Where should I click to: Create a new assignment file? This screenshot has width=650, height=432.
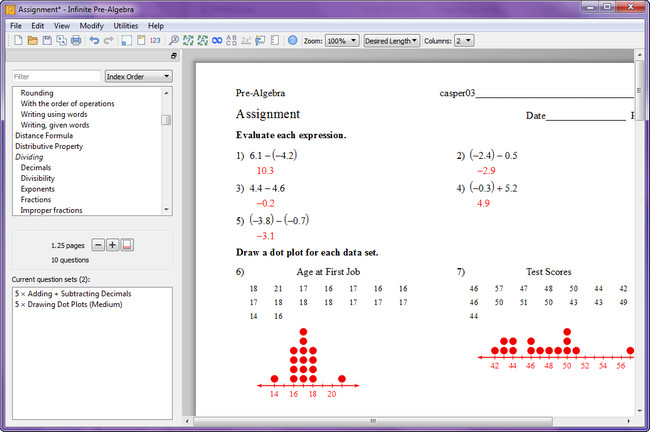pyautogui.click(x=18, y=40)
